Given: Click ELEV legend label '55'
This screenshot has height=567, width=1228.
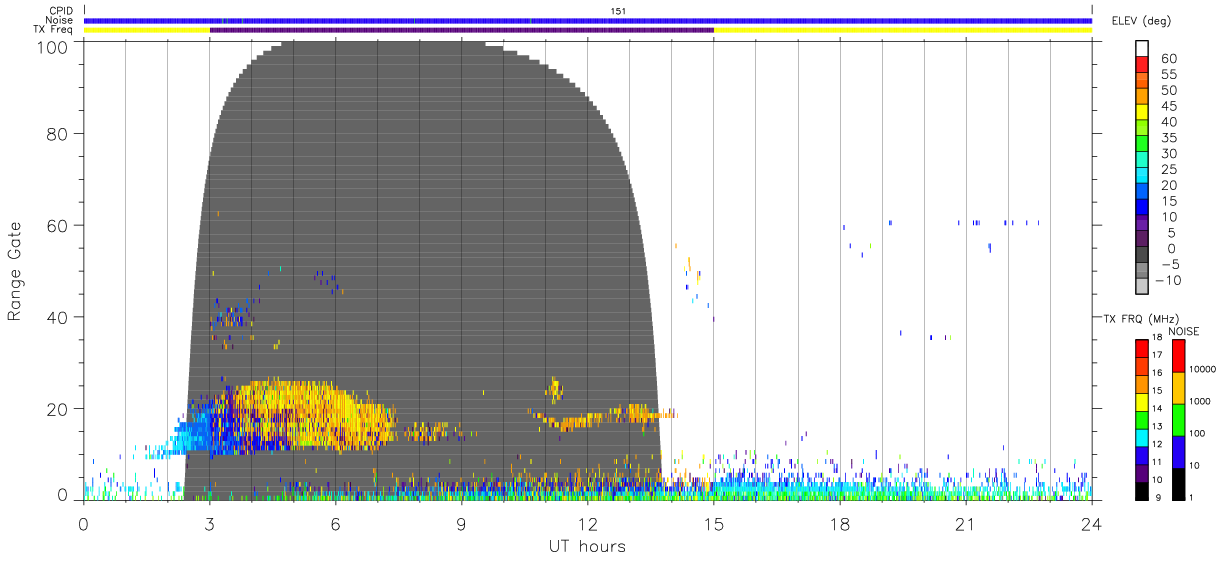Looking at the screenshot, I should click(1167, 74).
